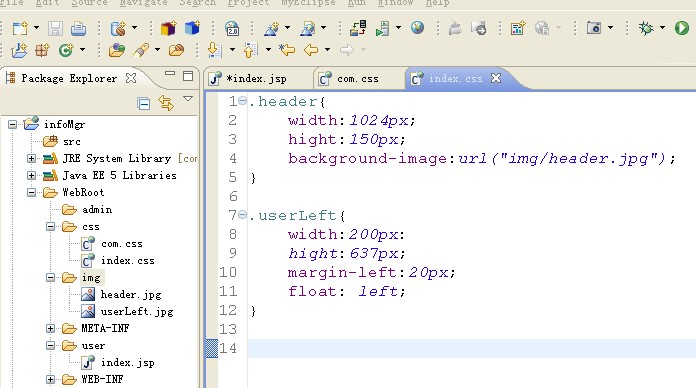Image resolution: width=696 pixels, height=388 pixels.
Task: Click the Save icon in toolbar
Action: (55, 28)
